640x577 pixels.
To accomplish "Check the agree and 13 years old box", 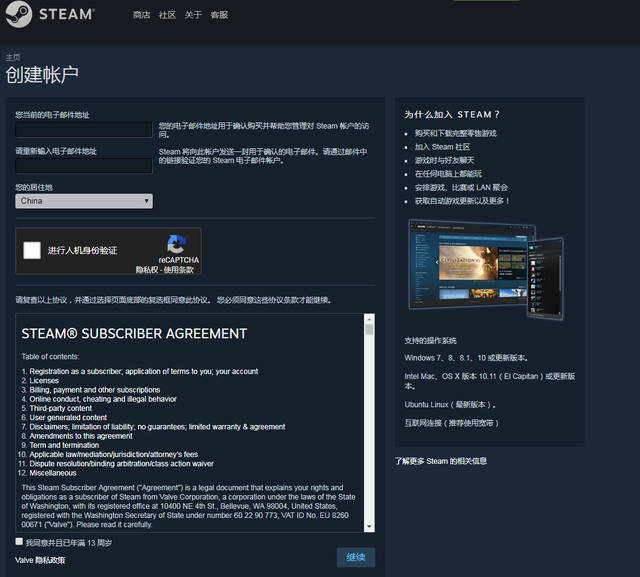I will point(19,541).
